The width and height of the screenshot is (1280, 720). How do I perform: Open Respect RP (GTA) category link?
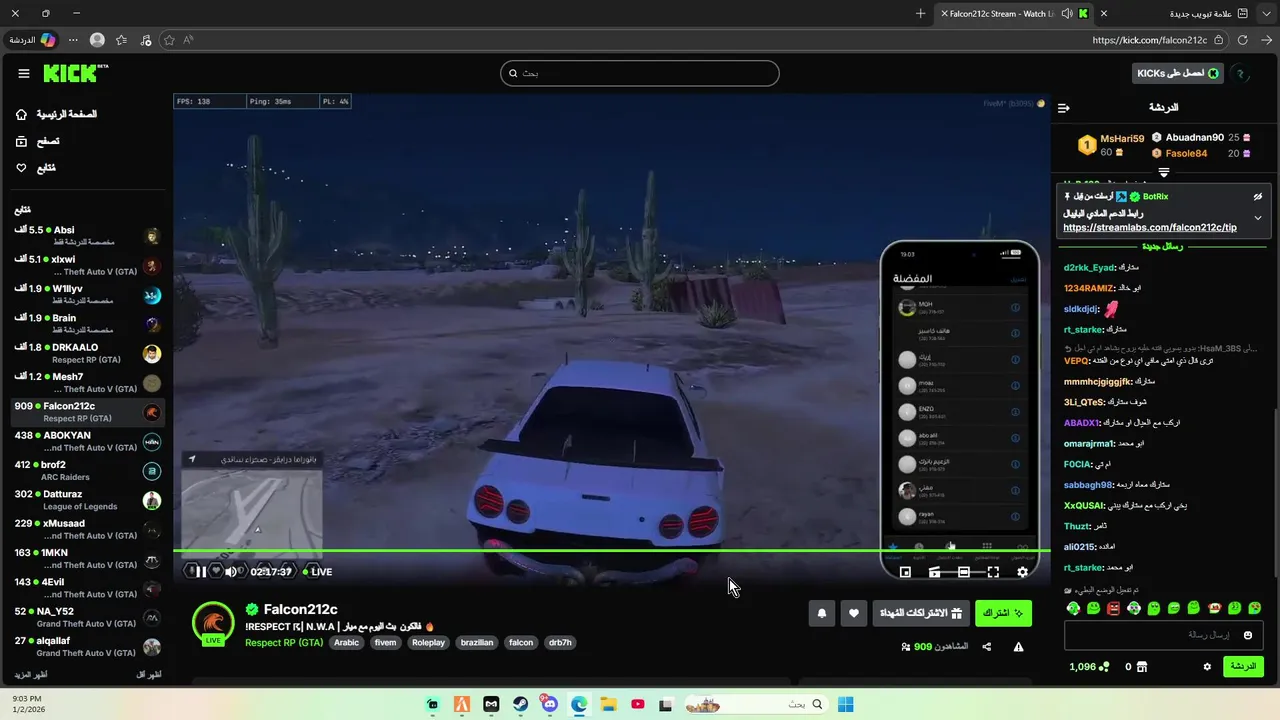click(284, 643)
